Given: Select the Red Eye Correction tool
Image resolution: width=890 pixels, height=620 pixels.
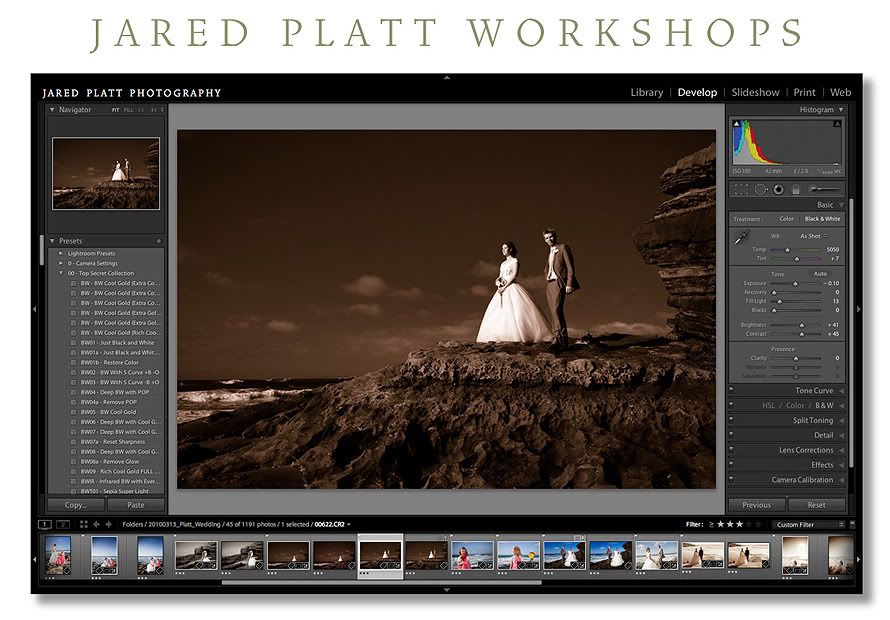Looking at the screenshot, I should [778, 189].
